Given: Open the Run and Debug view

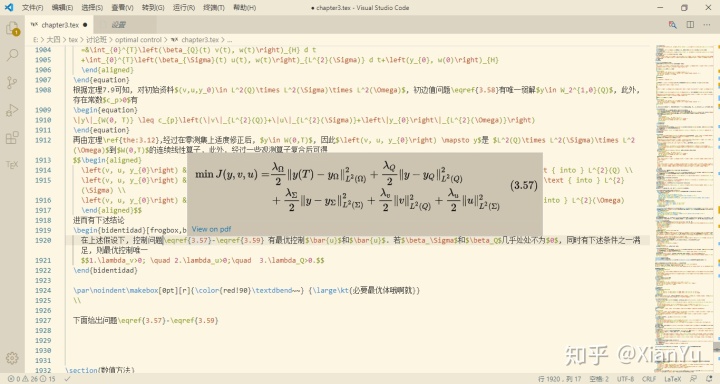Looking at the screenshot, I should point(12,110).
